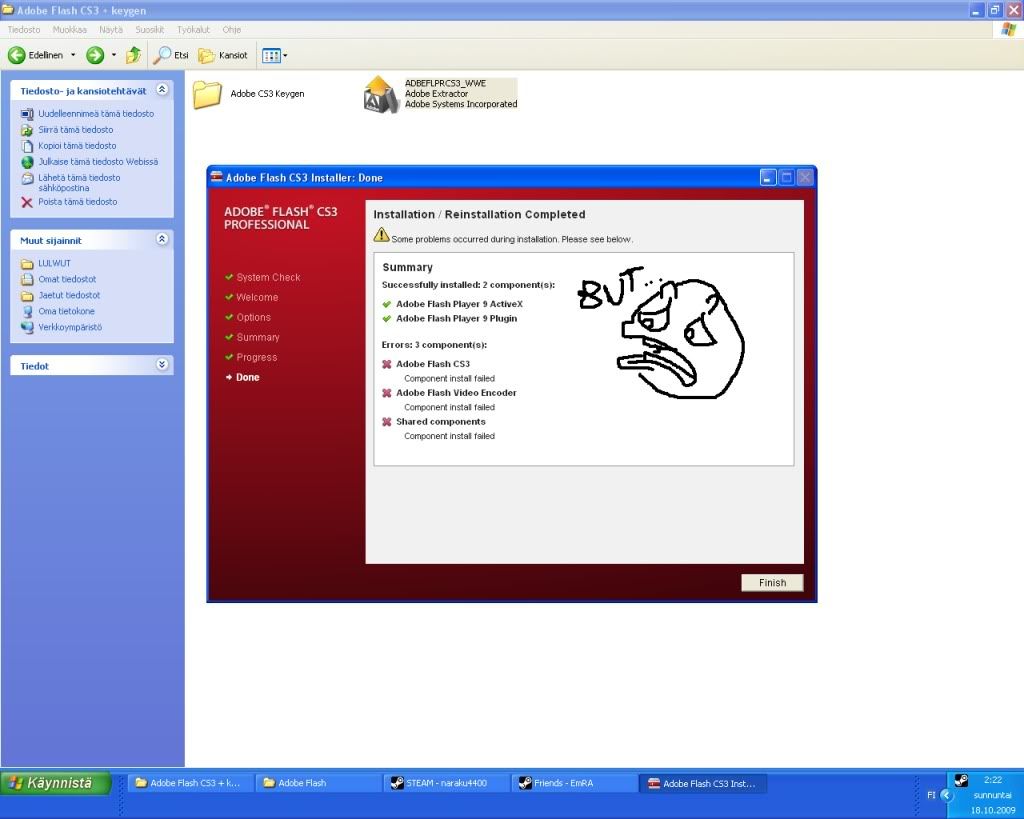1024x819 pixels.
Task: Click green check beside Flash Player 9 ActiveX
Action: pos(387,304)
